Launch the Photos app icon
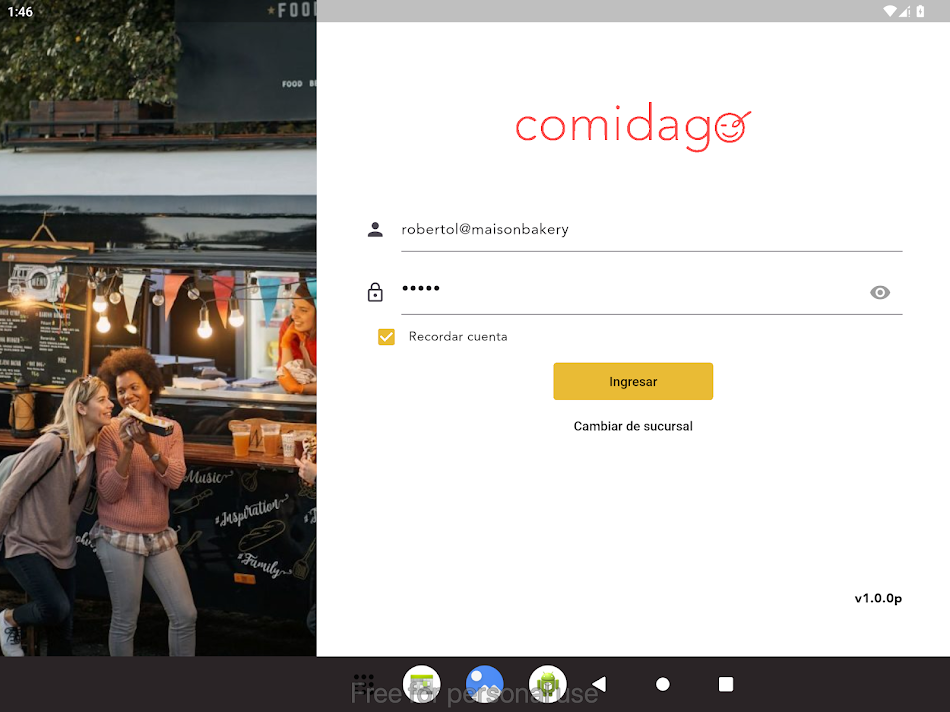Image resolution: width=950 pixels, height=712 pixels. (484, 683)
